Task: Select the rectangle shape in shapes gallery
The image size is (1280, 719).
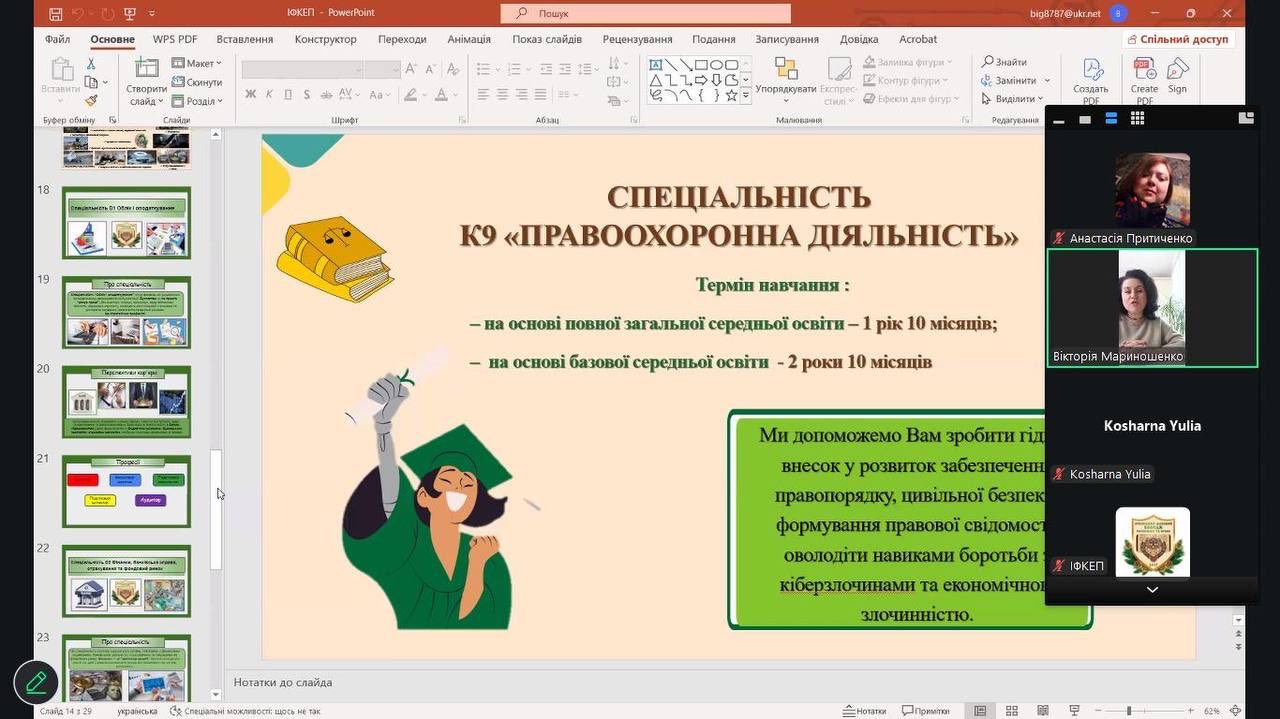Action: (701, 65)
